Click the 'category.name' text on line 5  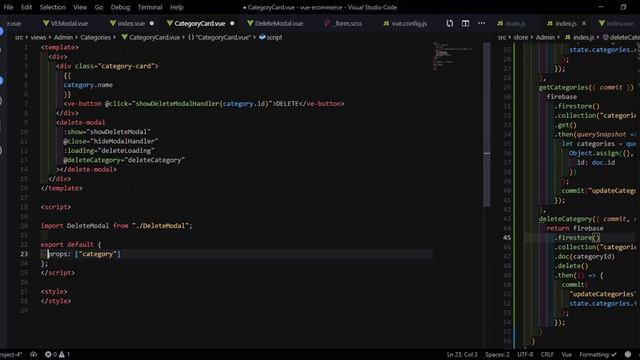pos(88,85)
